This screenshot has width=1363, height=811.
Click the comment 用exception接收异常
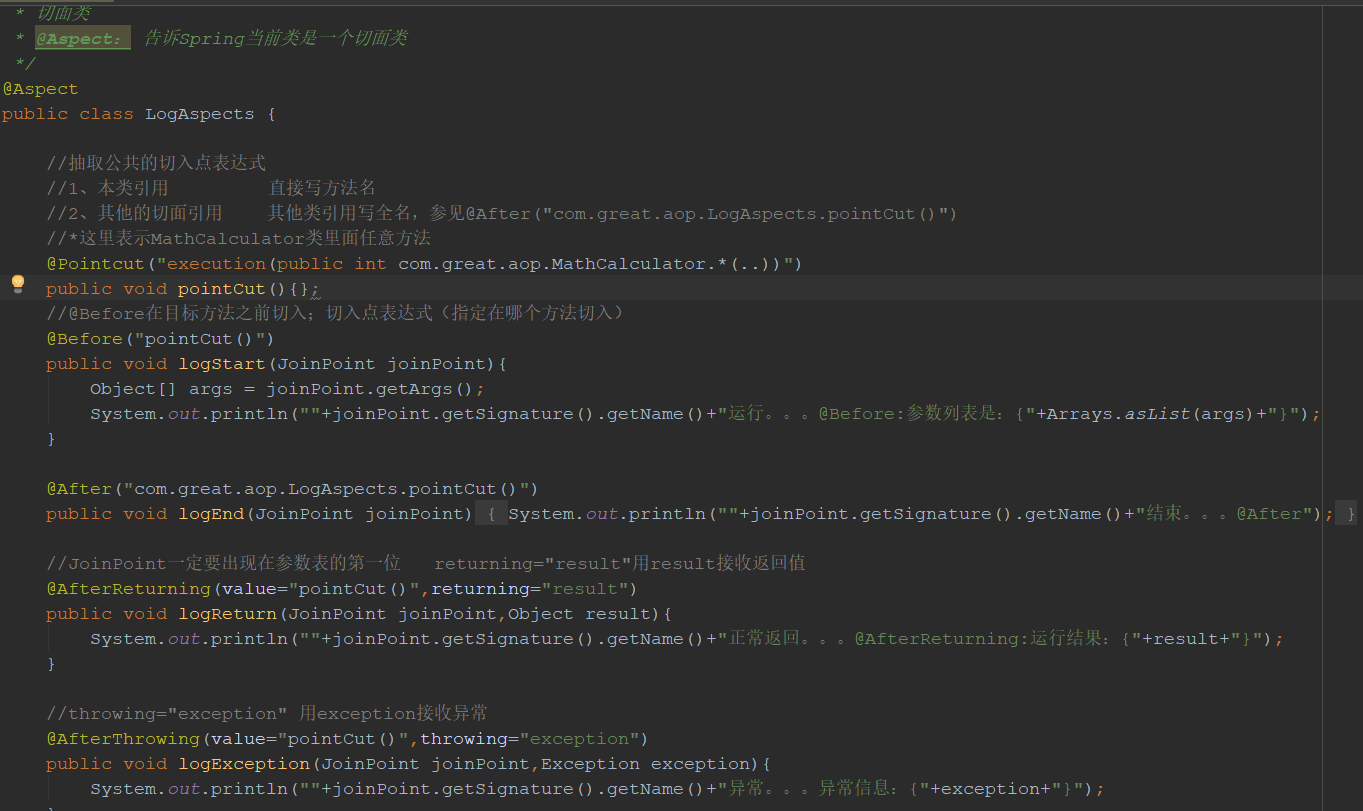coord(393,714)
